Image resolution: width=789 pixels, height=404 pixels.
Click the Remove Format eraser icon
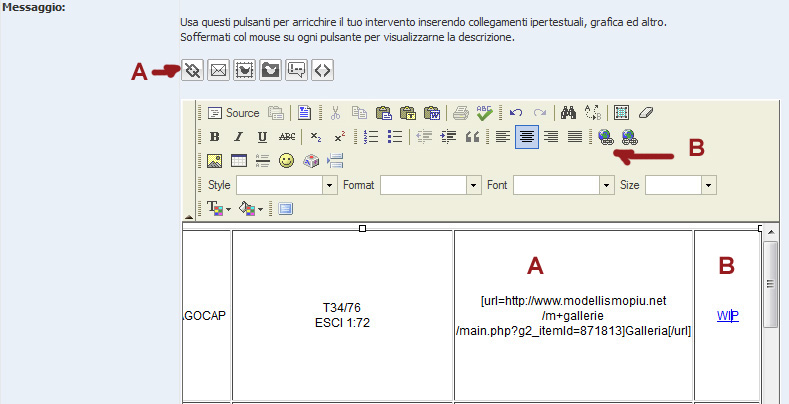pyautogui.click(x=646, y=113)
